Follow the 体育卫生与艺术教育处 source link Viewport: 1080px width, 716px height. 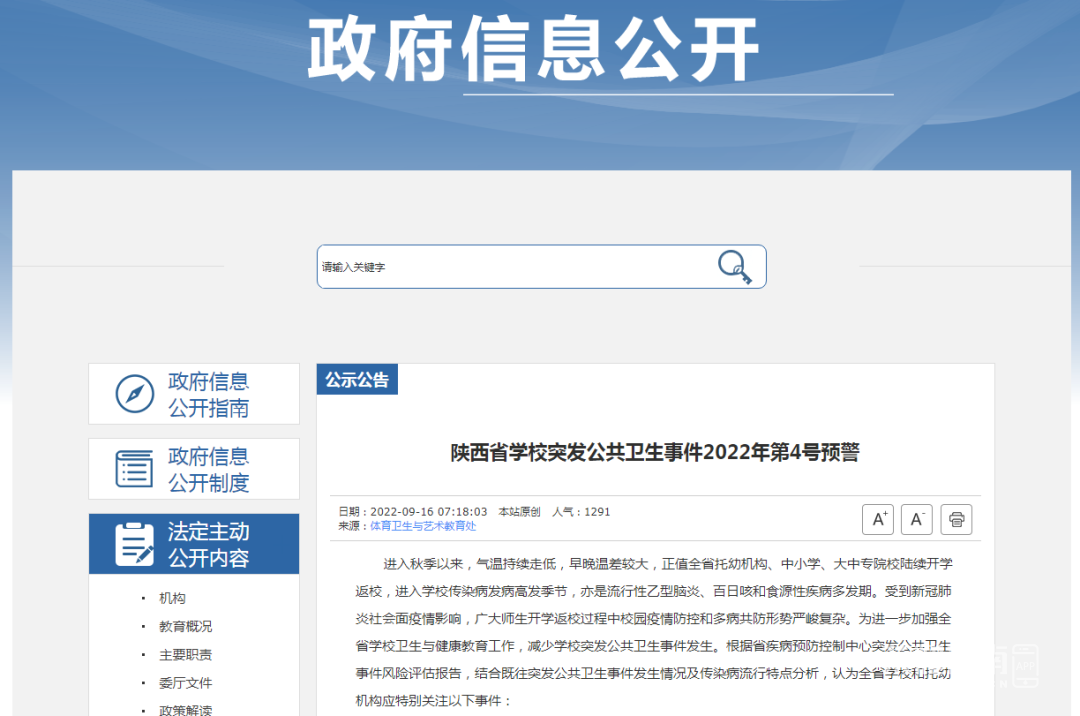[x=423, y=526]
